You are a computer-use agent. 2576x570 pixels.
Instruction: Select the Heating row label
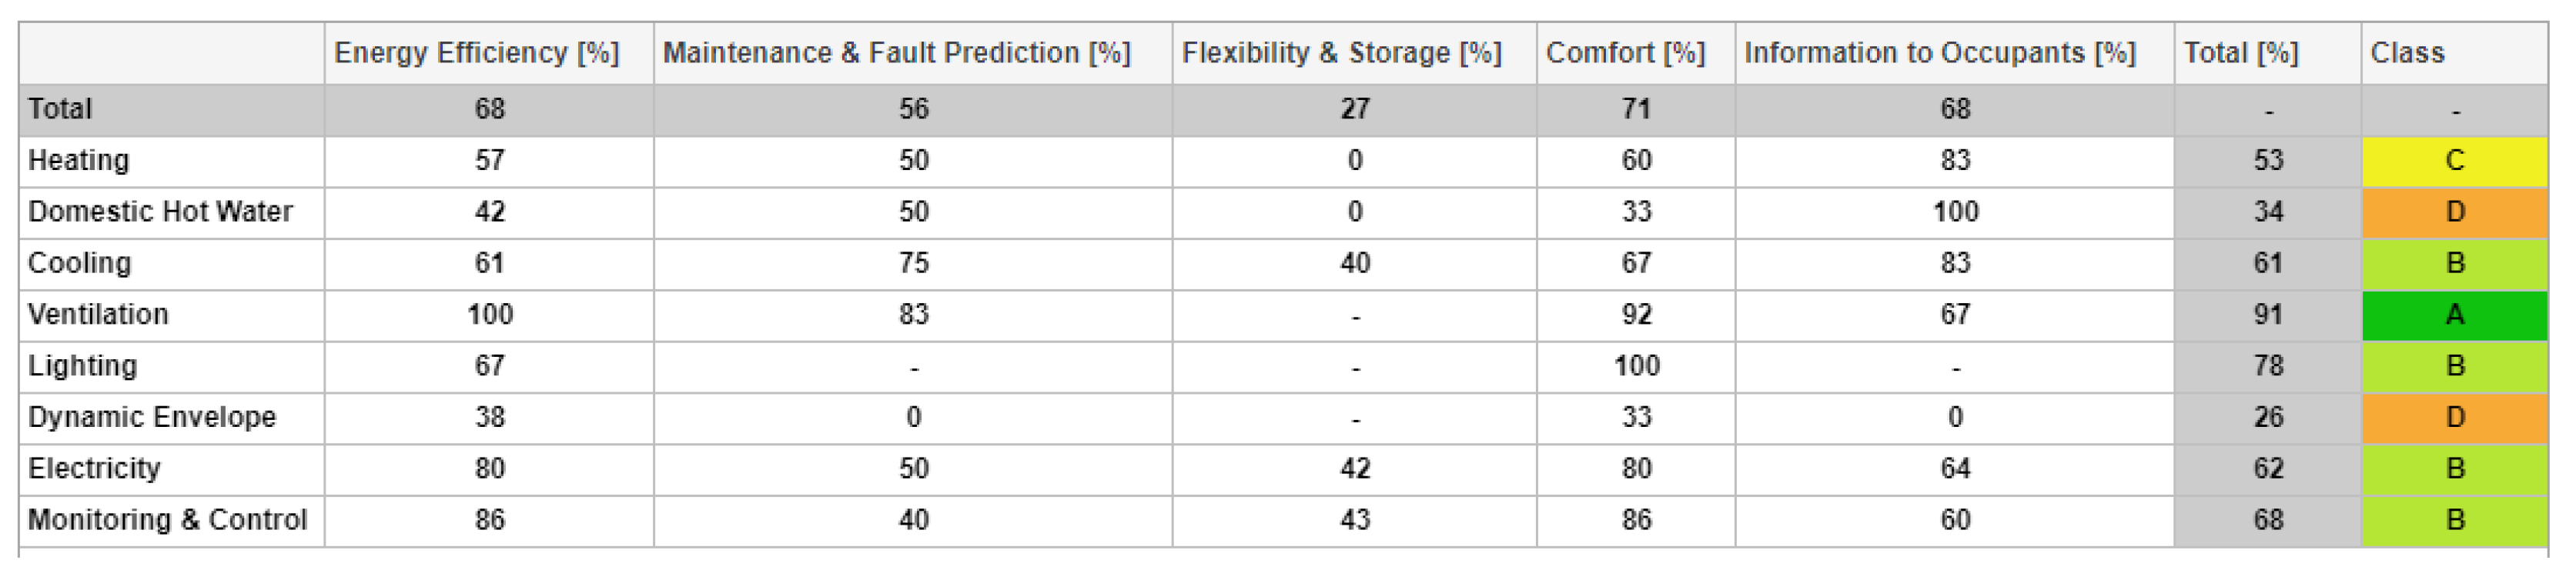pos(78,161)
